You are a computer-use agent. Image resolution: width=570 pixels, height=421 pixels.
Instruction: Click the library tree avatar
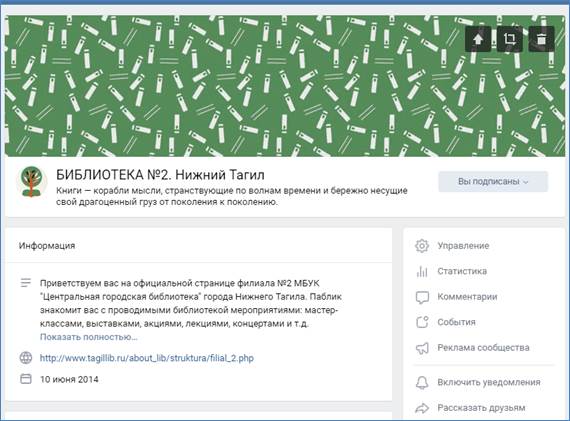point(32,181)
